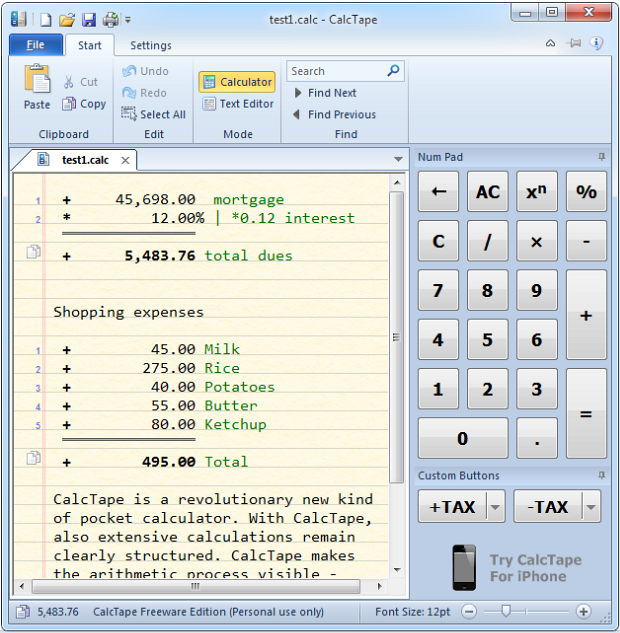Click the equals key on Num Pad
Viewport: 620px width, 633px height.
coord(586,413)
